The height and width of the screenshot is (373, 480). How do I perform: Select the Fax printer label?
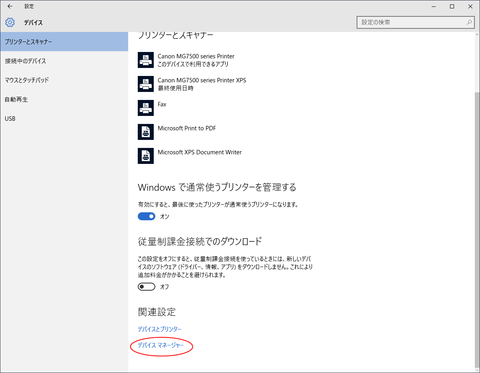tap(162, 104)
